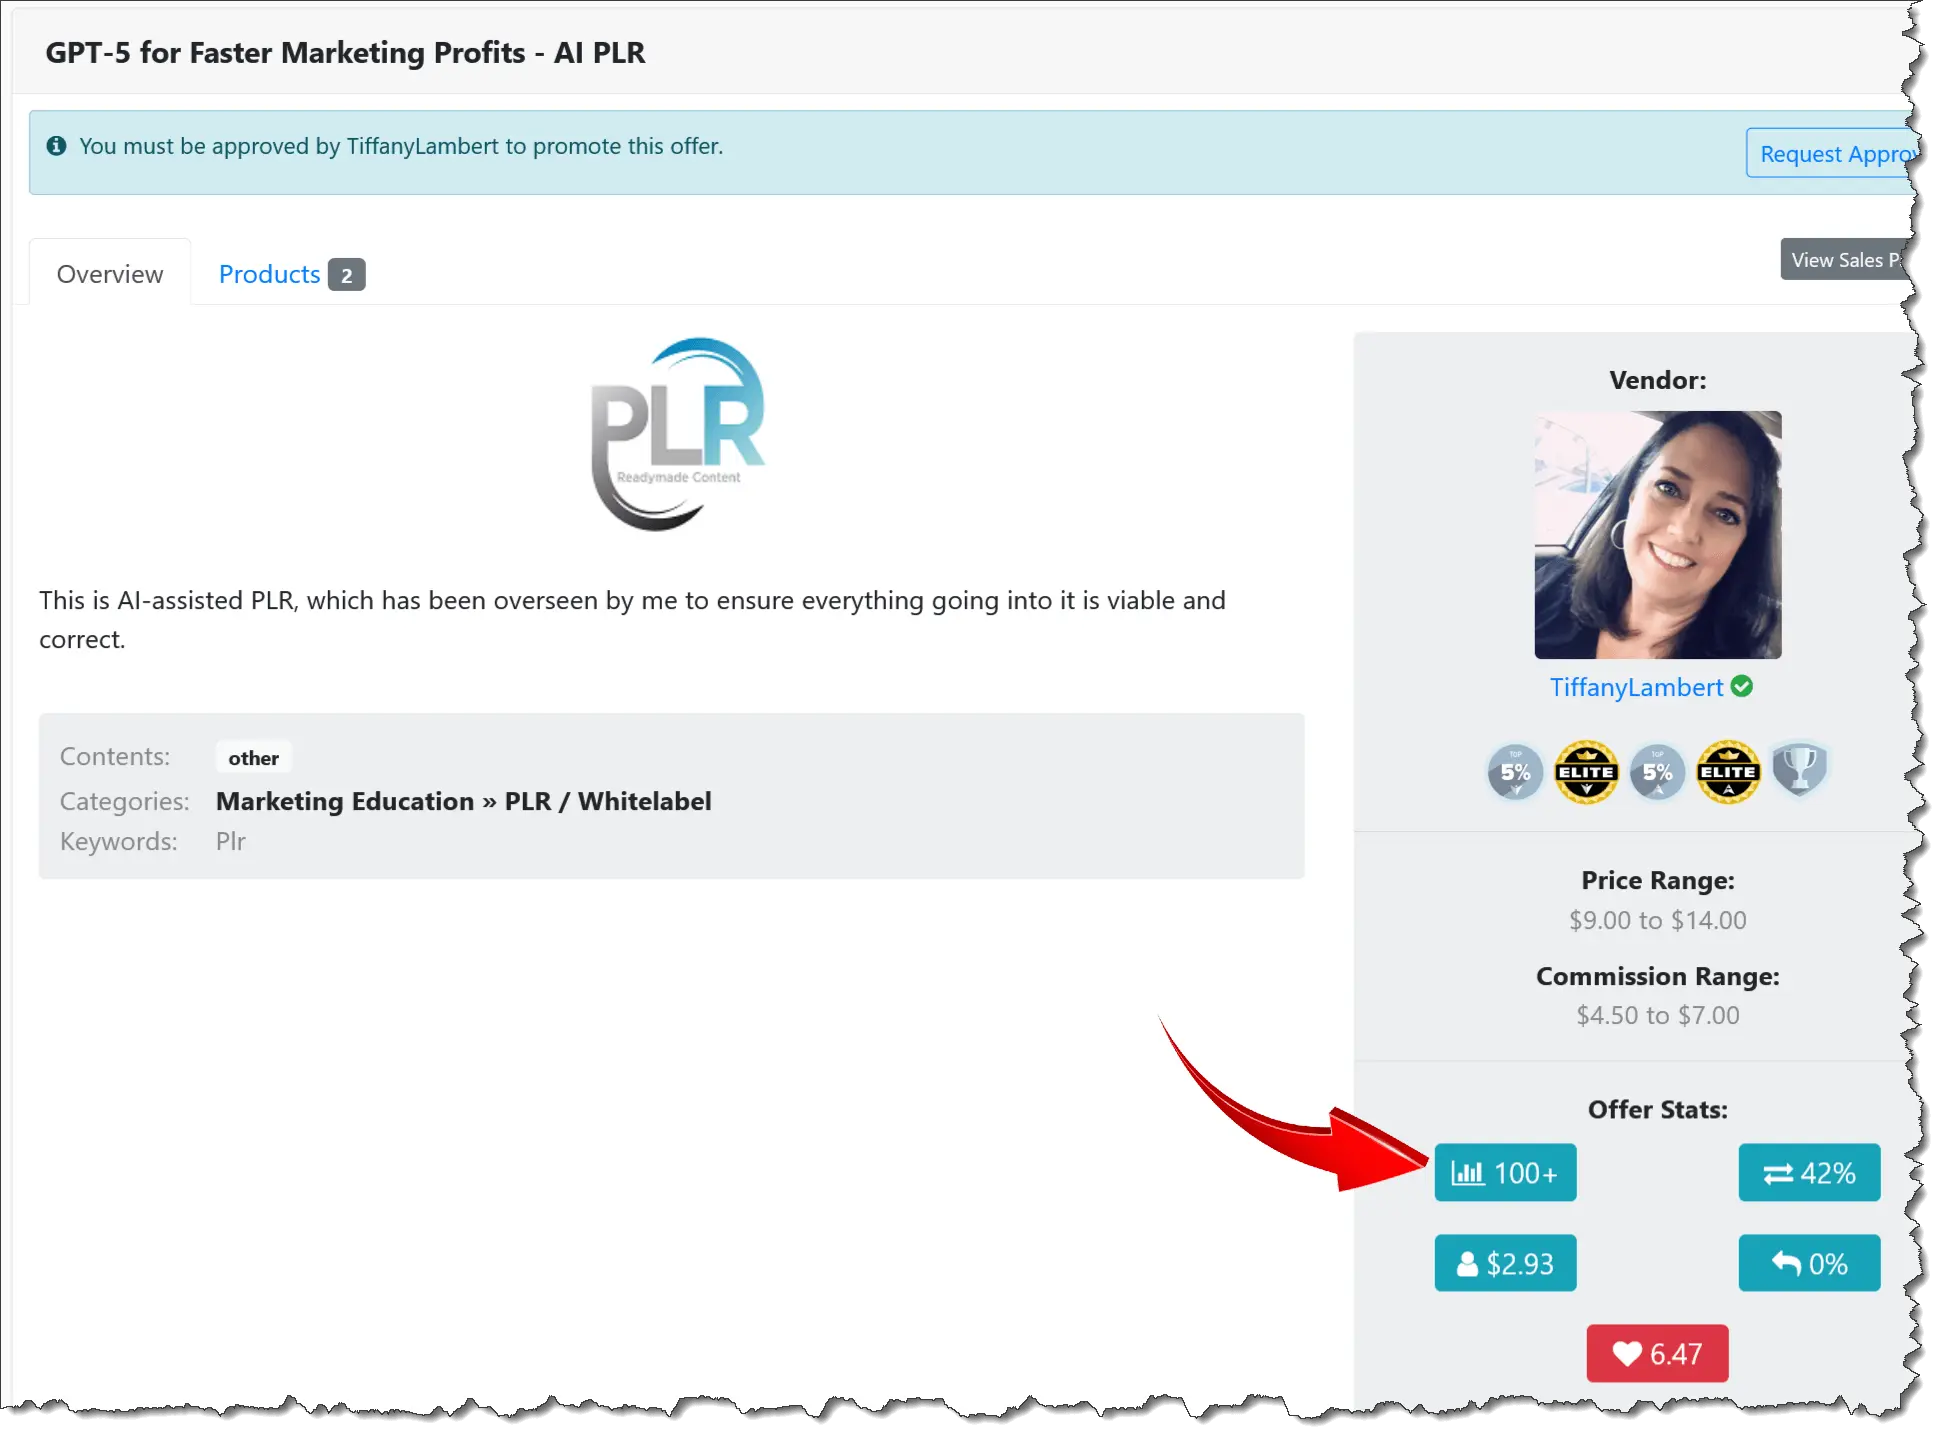Select the Overview tab
The width and height of the screenshot is (1947, 1440).
pos(110,274)
